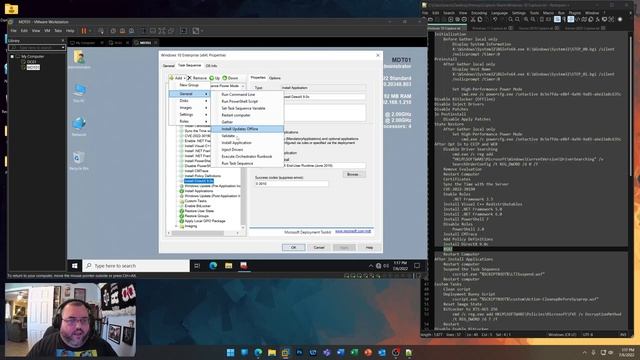Select Validate menu entry
The width and height of the screenshot is (640, 360).
point(247,136)
